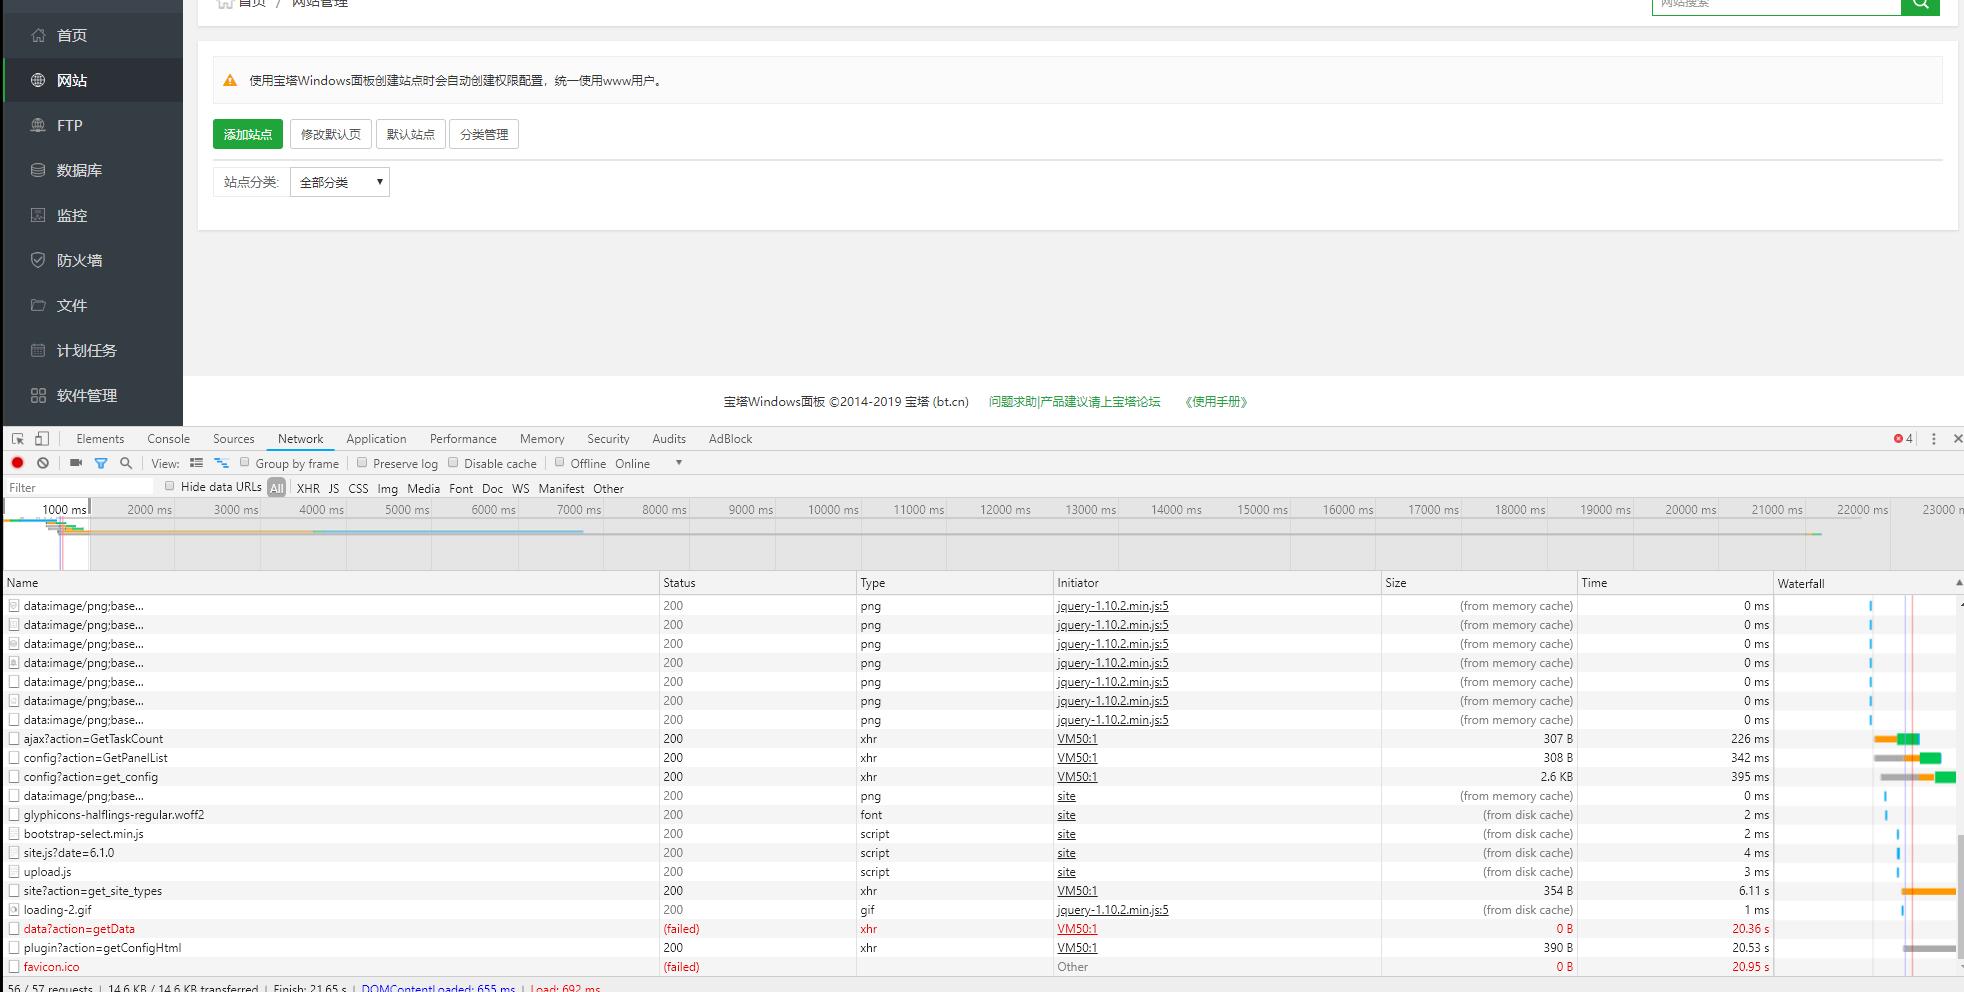Select the failed data?action=getData request
This screenshot has width=1964, height=992.
[x=79, y=929]
